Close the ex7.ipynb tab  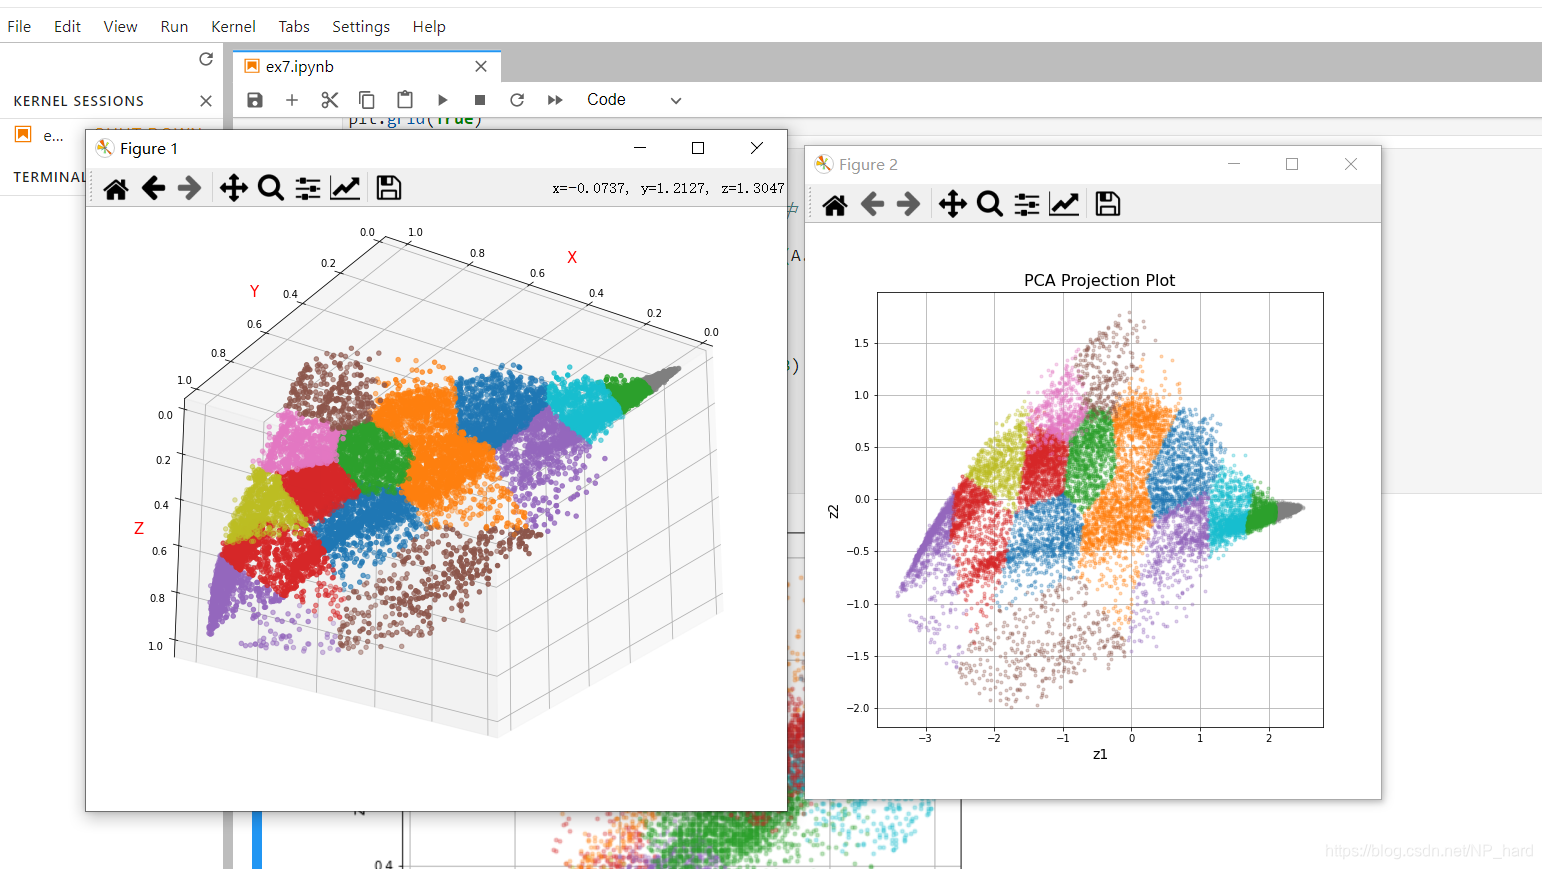(x=481, y=66)
